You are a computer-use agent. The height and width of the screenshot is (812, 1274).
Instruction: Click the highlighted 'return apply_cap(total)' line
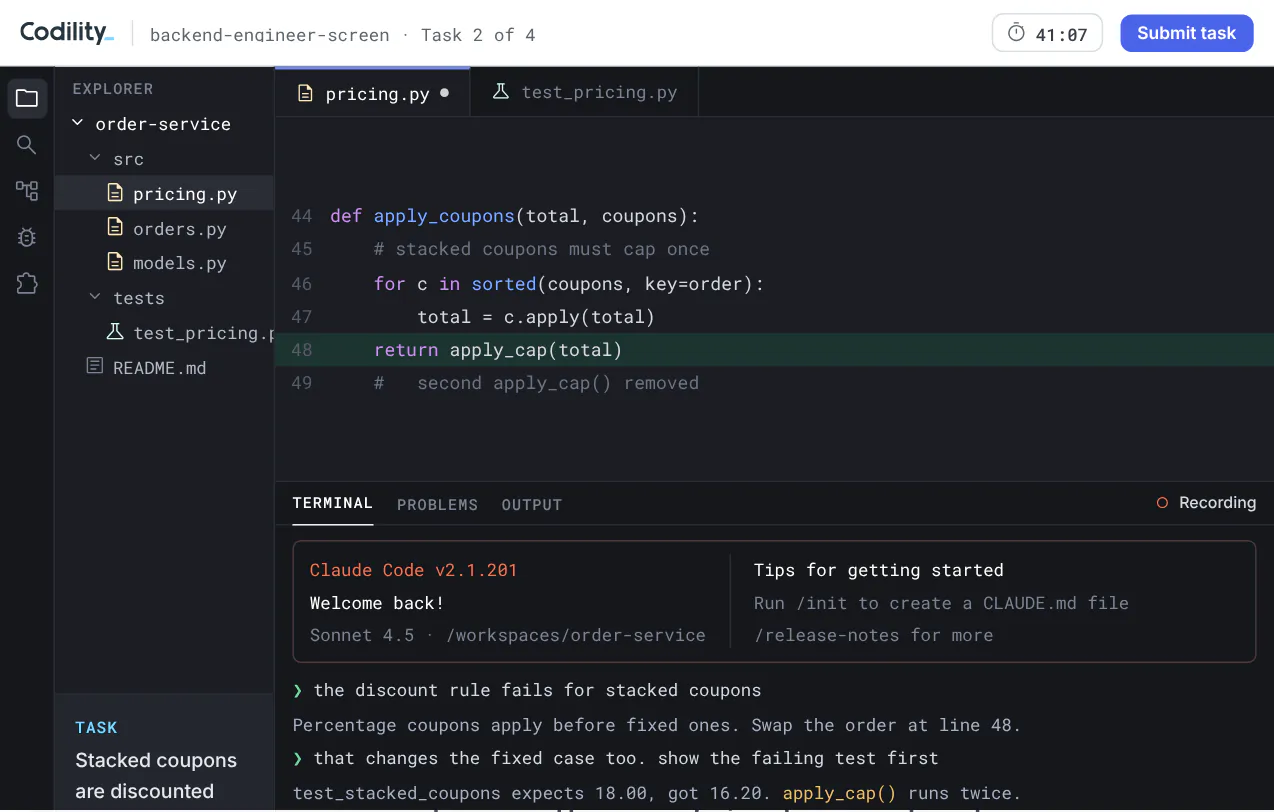(x=774, y=350)
